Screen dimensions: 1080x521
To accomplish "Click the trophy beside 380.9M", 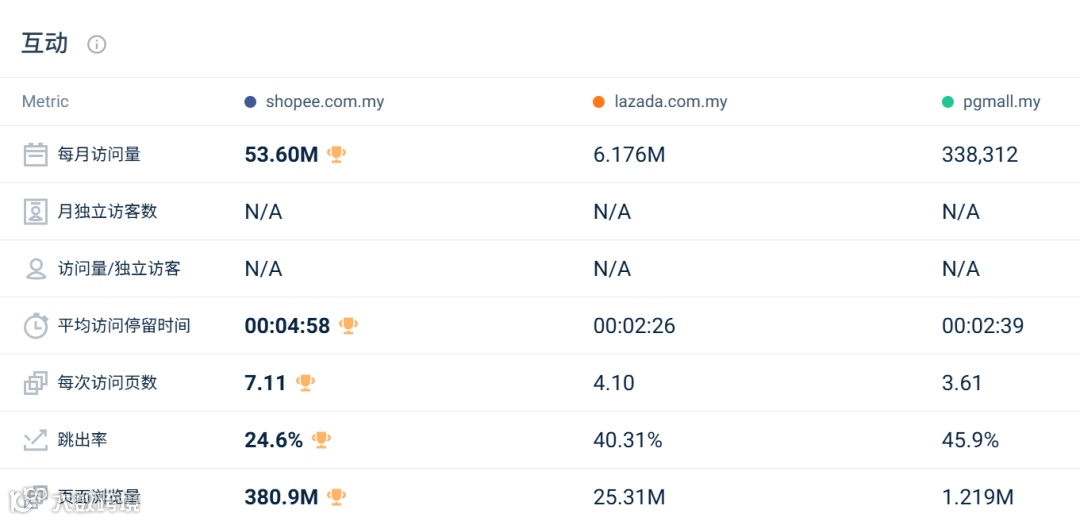I will (x=337, y=497).
